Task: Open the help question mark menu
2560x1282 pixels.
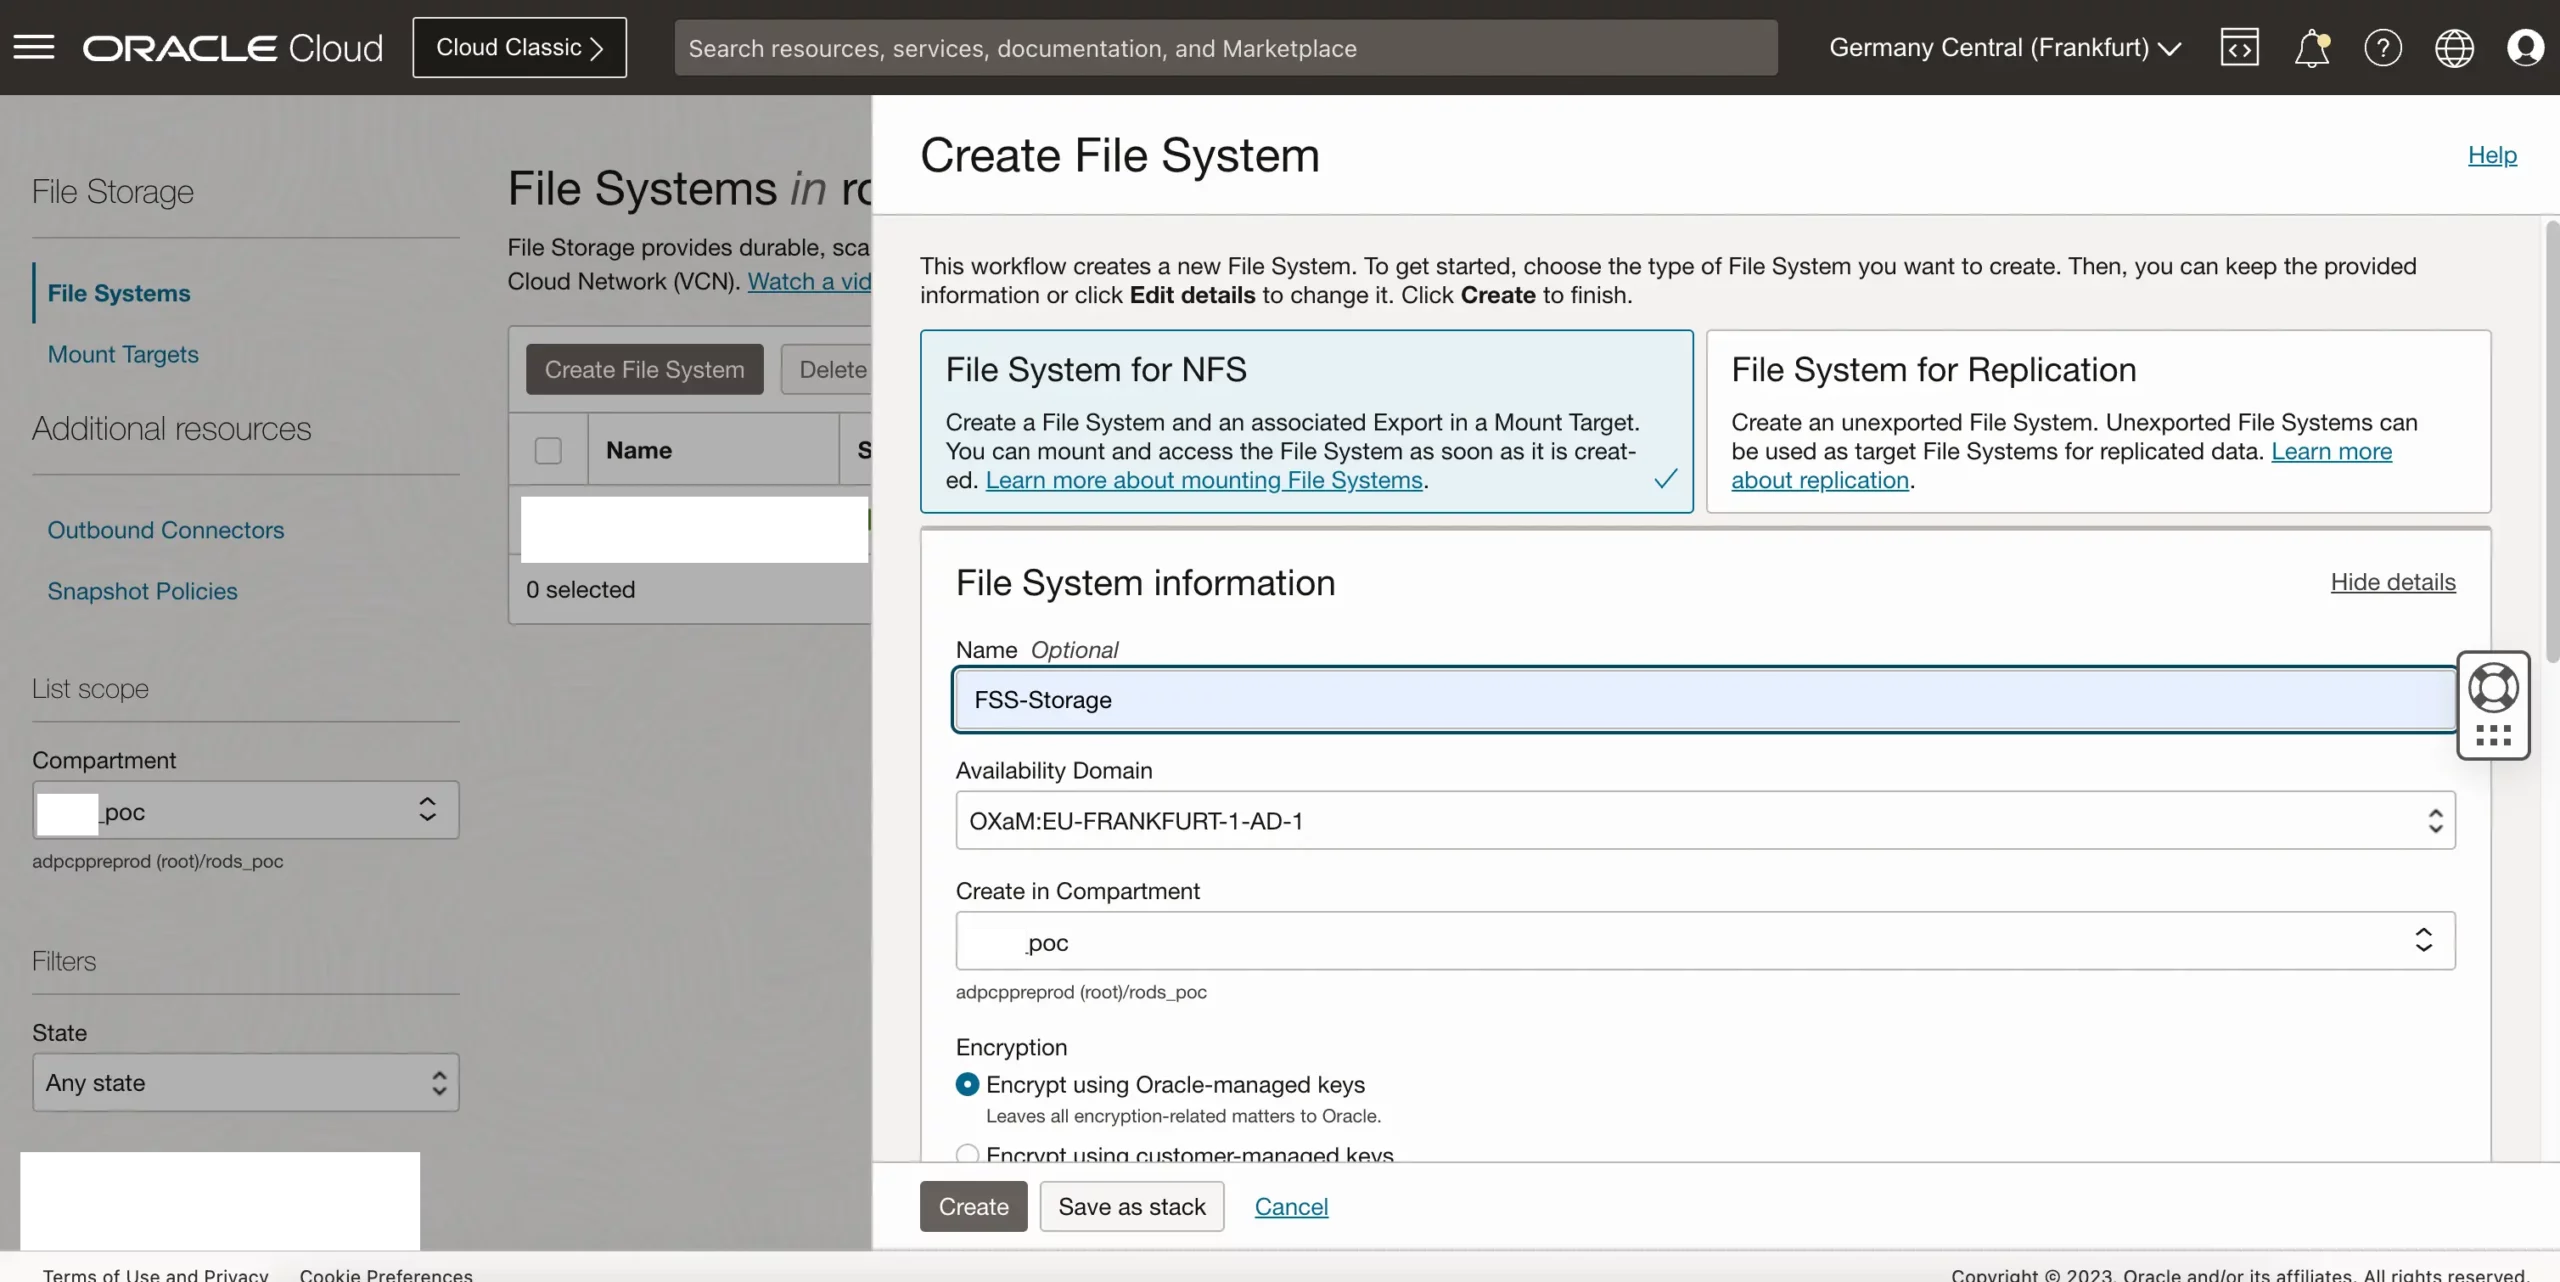Action: tap(2384, 47)
